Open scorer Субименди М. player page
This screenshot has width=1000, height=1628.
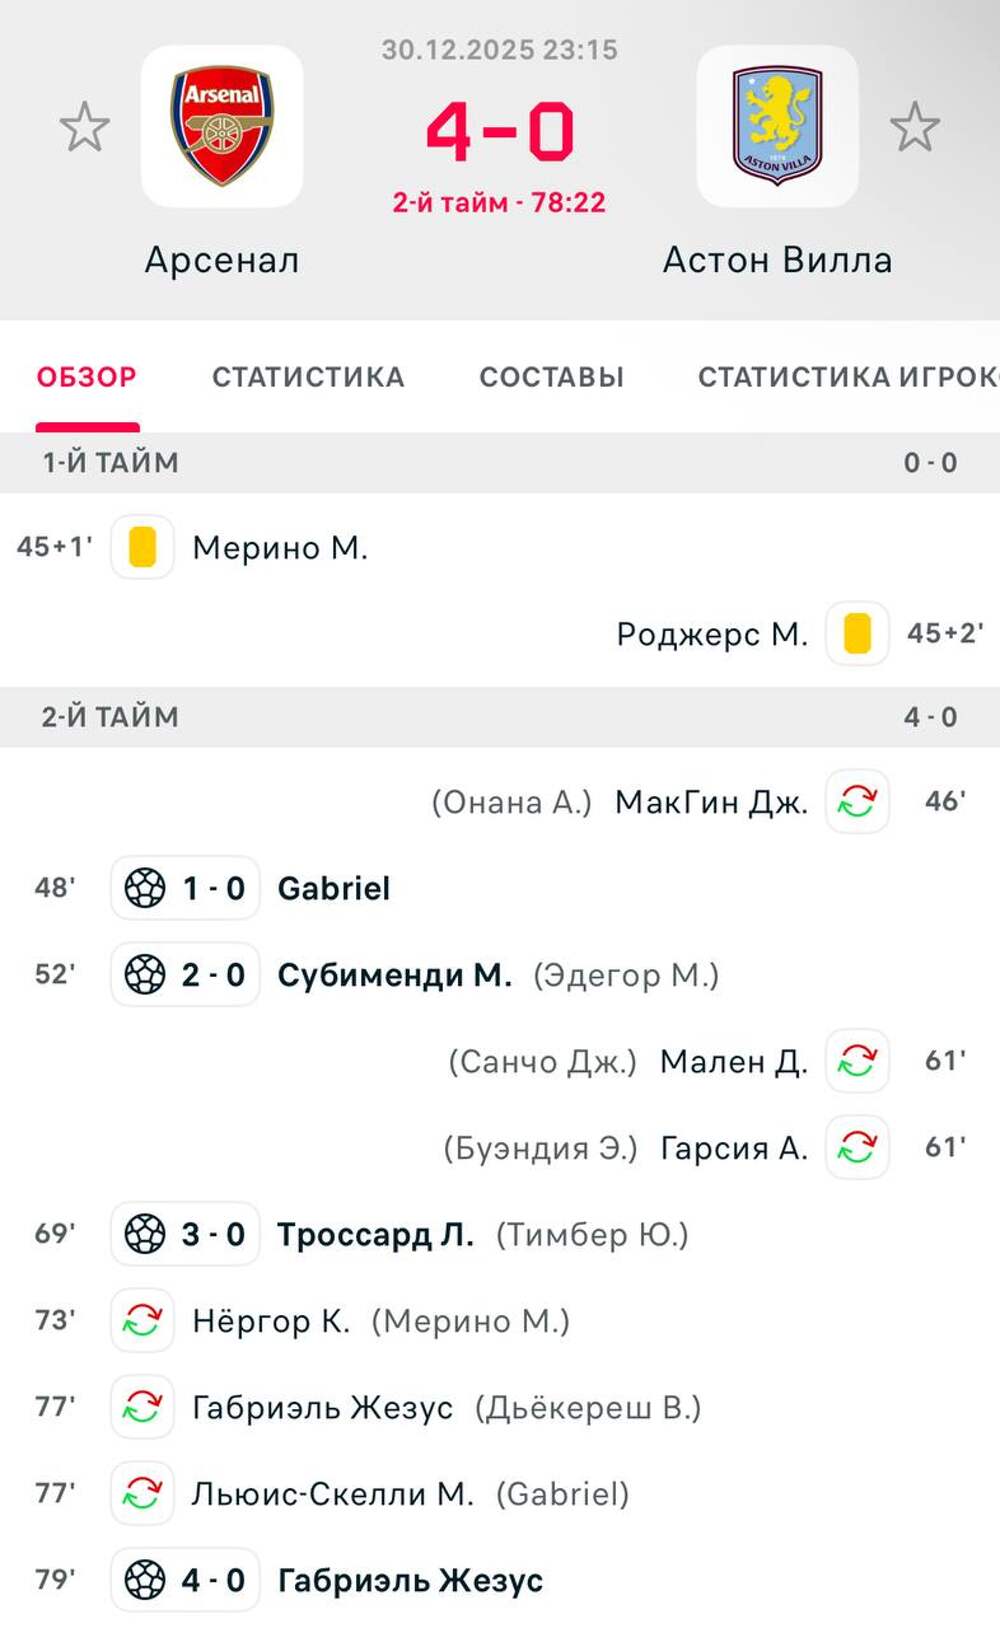pyautogui.click(x=394, y=975)
